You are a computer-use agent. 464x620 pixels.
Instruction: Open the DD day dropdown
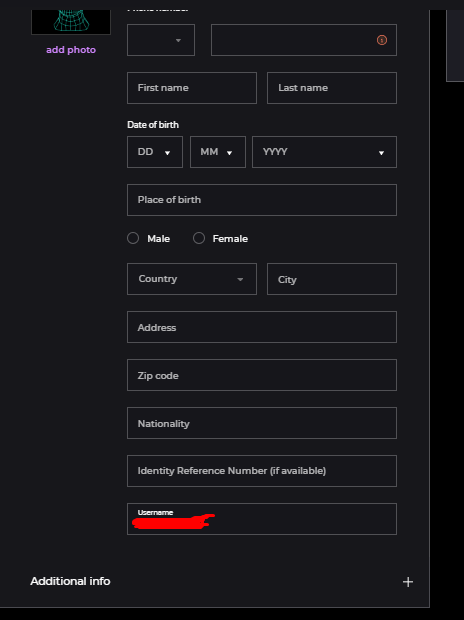pyautogui.click(x=155, y=152)
